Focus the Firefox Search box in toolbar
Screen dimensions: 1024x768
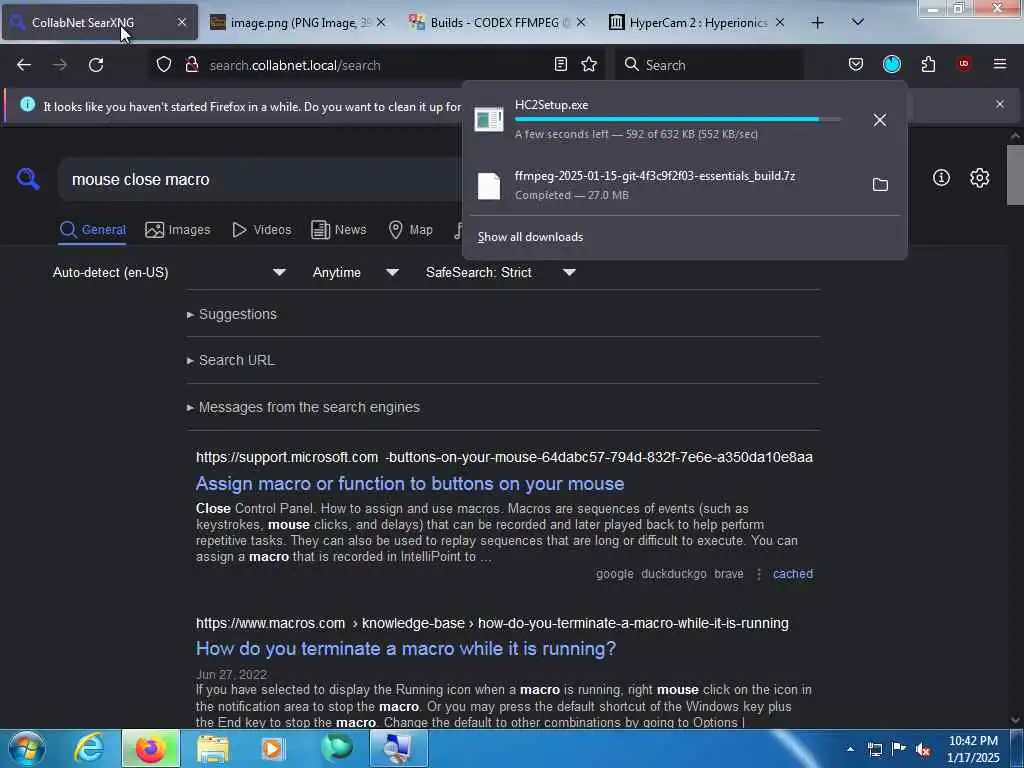click(x=709, y=65)
